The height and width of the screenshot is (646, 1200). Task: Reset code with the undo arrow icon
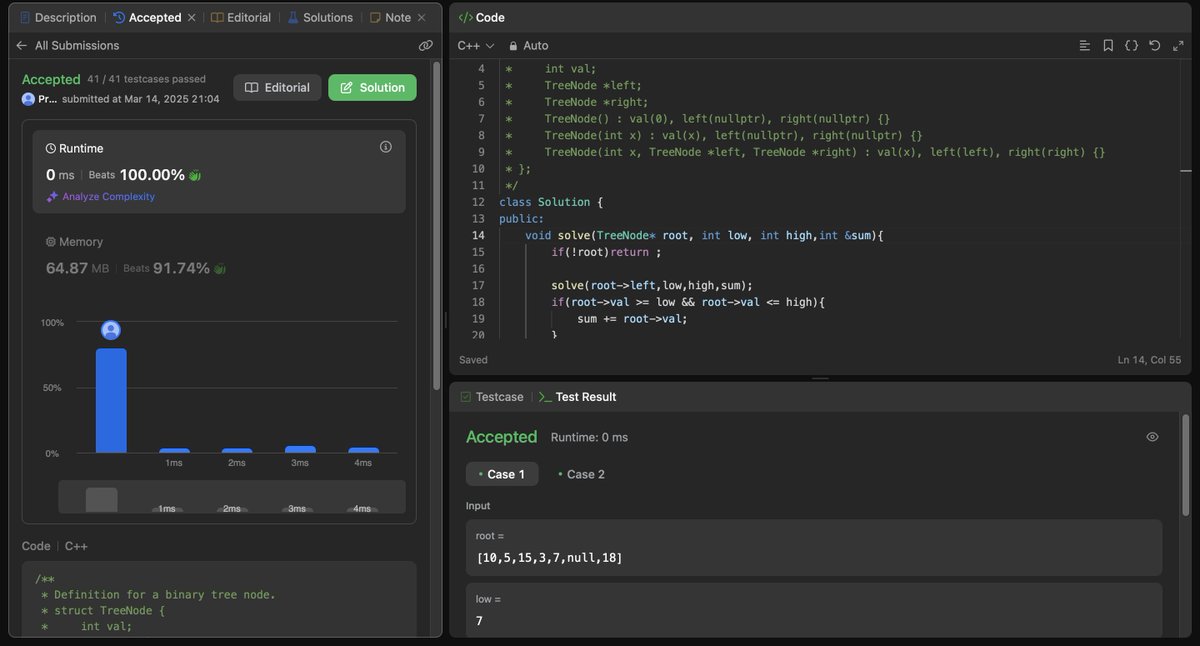tap(1154, 46)
